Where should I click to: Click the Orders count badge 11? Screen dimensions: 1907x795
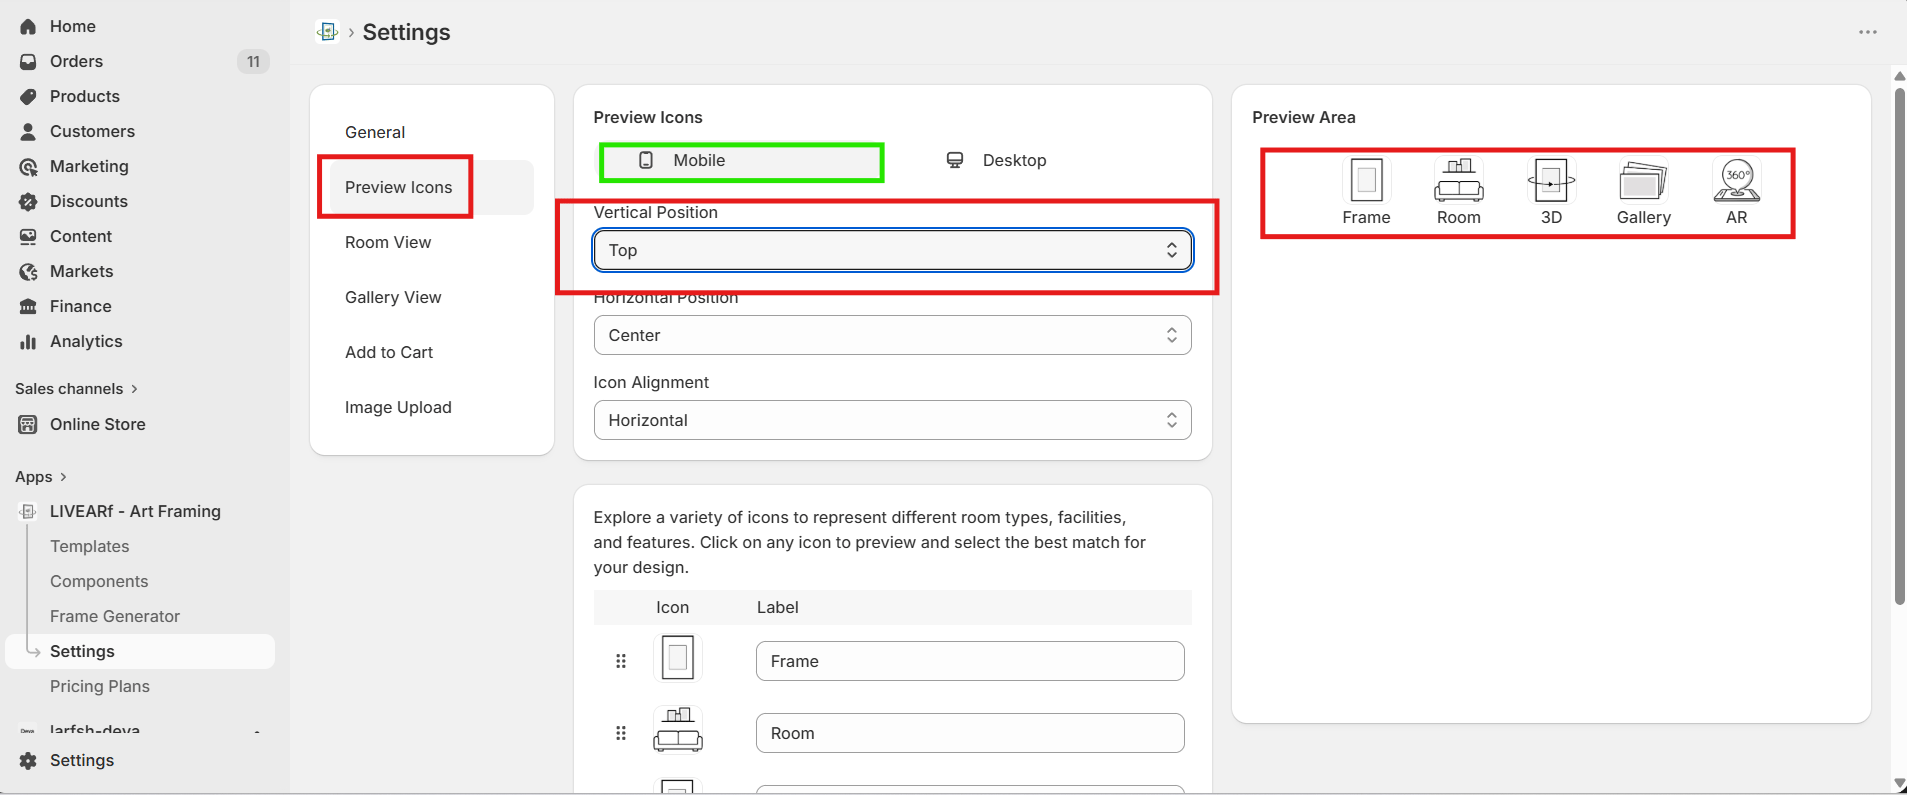pos(253,62)
